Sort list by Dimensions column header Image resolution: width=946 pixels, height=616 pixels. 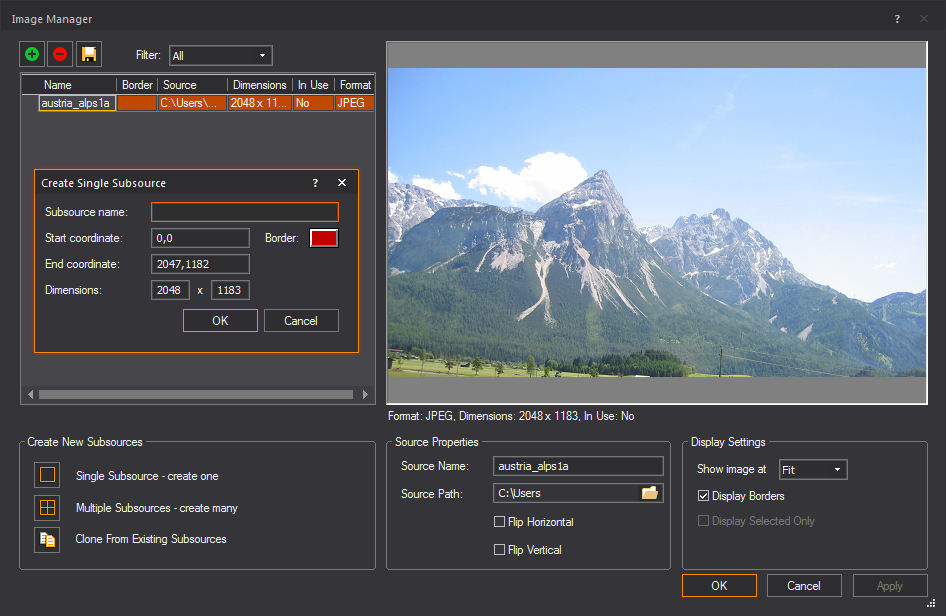(259, 85)
